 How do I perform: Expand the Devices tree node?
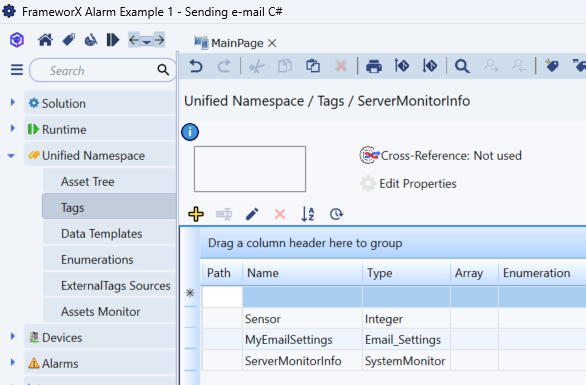pos(13,336)
